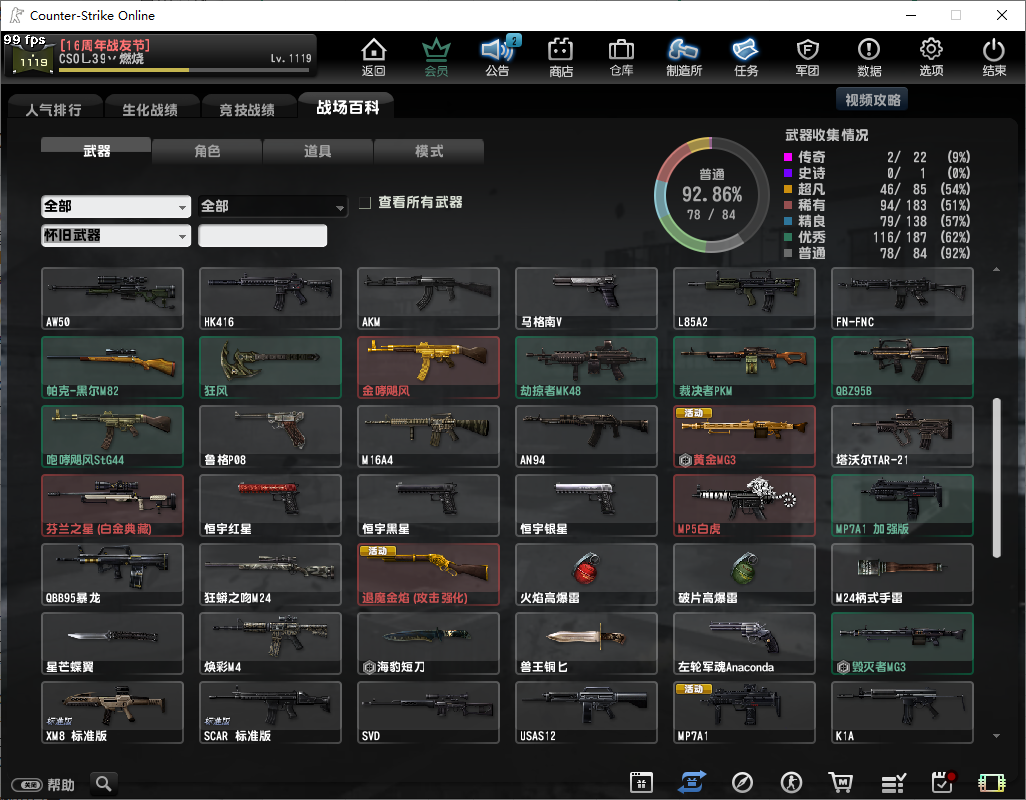Click the 普通 92.86% collection ring chart
This screenshot has width=1026, height=800.
click(x=712, y=194)
